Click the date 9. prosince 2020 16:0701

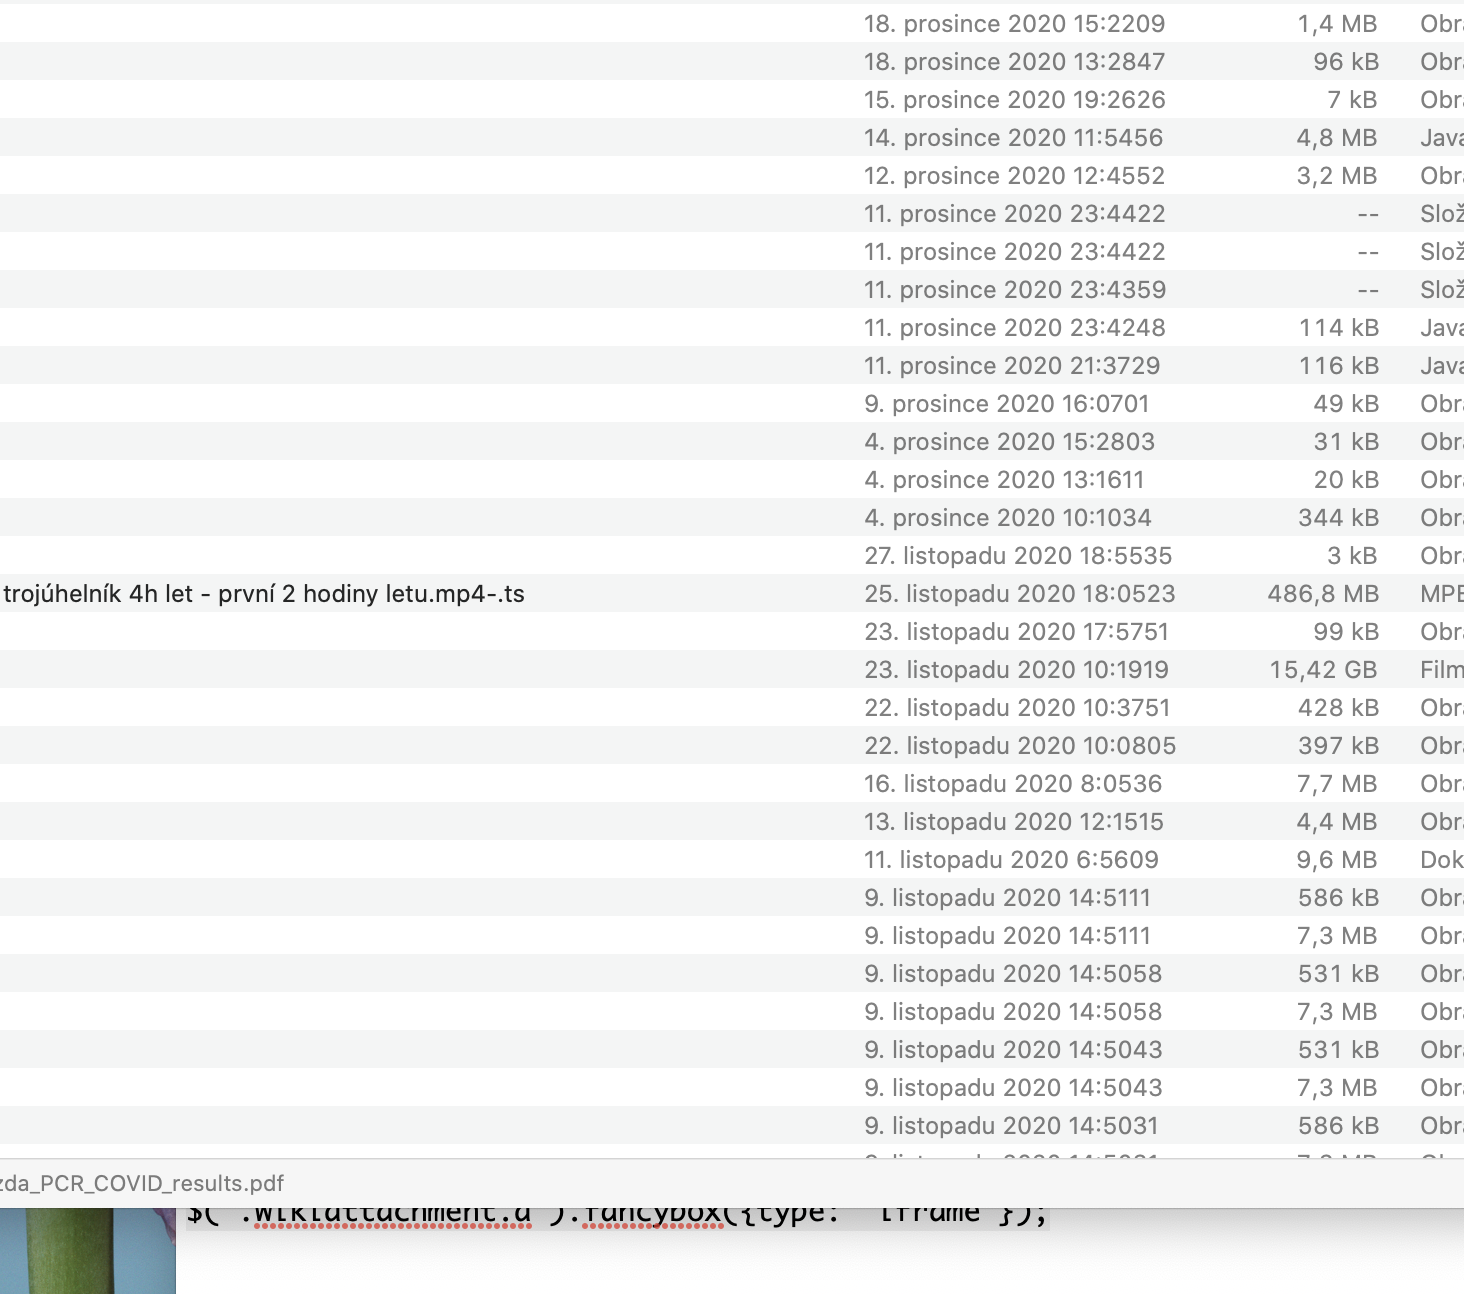pyautogui.click(x=1007, y=404)
